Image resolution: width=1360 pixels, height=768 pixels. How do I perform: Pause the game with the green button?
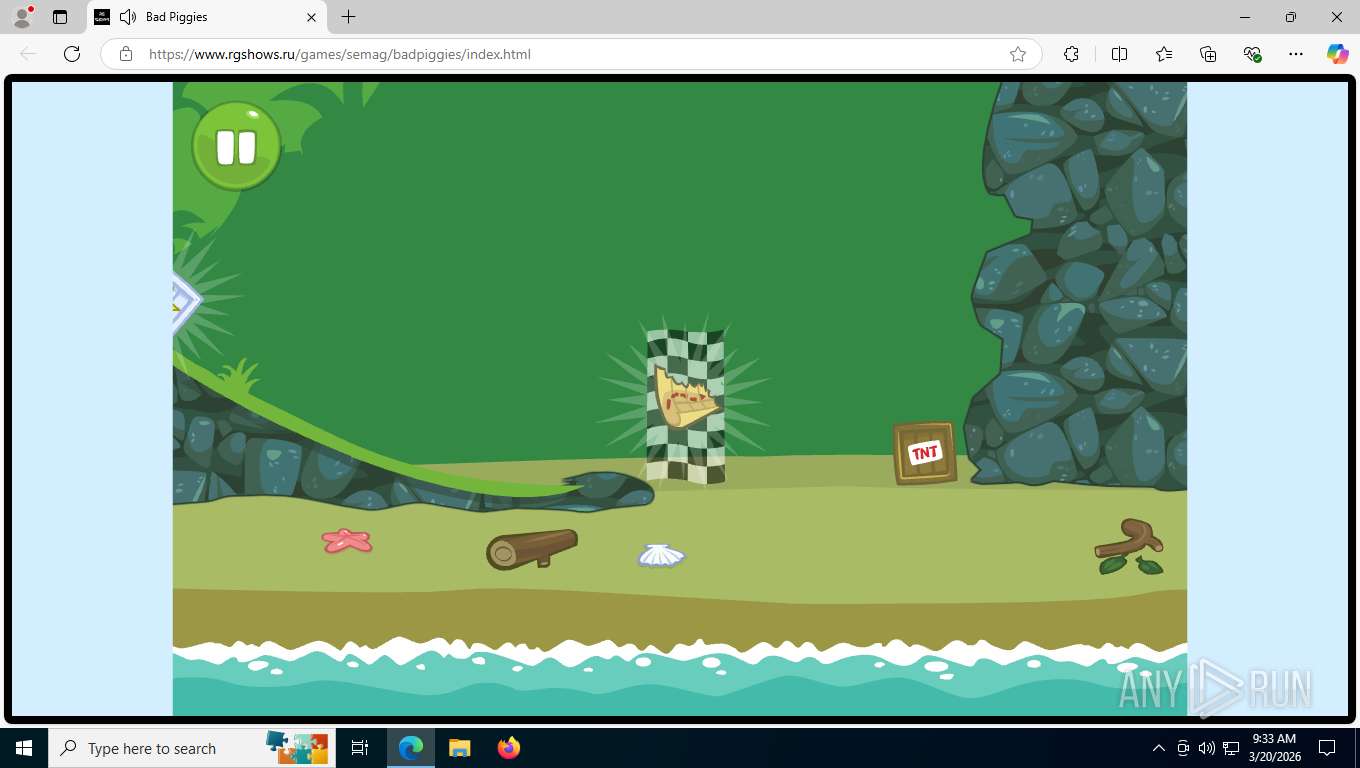236,146
